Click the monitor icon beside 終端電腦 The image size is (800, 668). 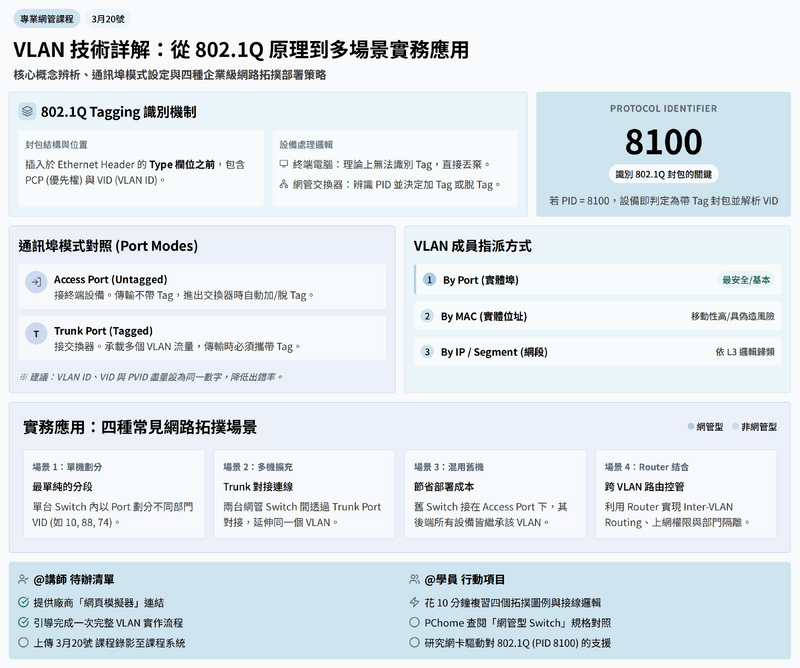284,164
